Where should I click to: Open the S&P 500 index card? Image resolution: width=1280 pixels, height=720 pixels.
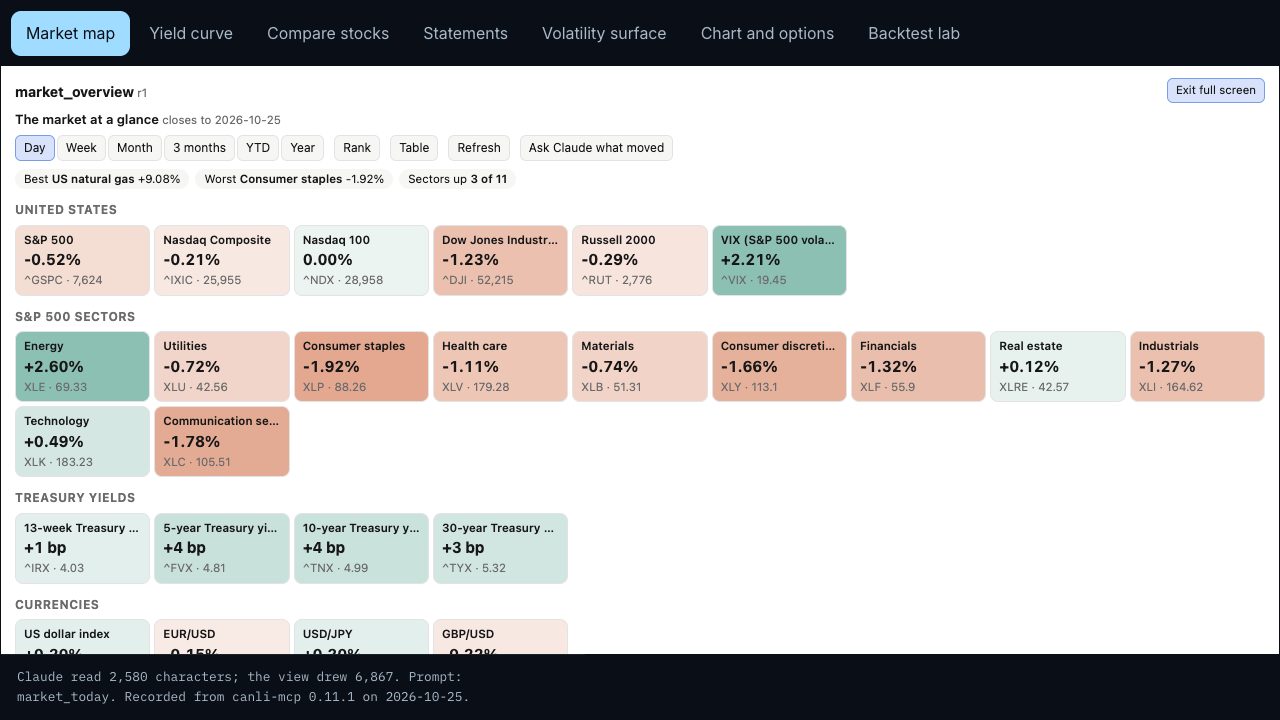click(82, 260)
